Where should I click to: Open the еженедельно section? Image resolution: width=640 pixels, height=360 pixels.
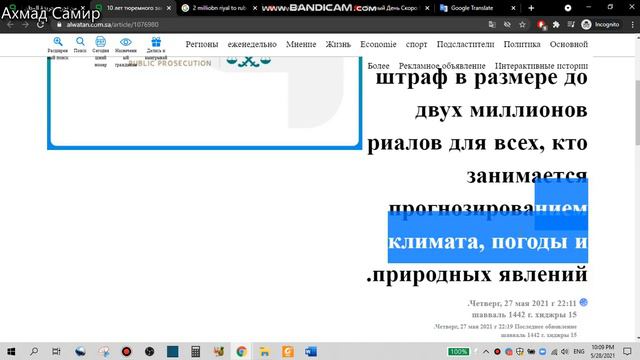tap(252, 44)
